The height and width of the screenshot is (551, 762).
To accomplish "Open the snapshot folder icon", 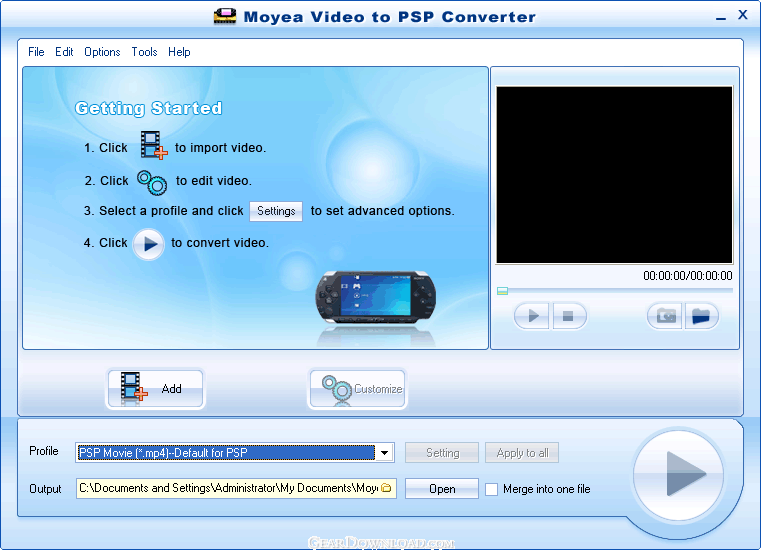I will [x=701, y=316].
